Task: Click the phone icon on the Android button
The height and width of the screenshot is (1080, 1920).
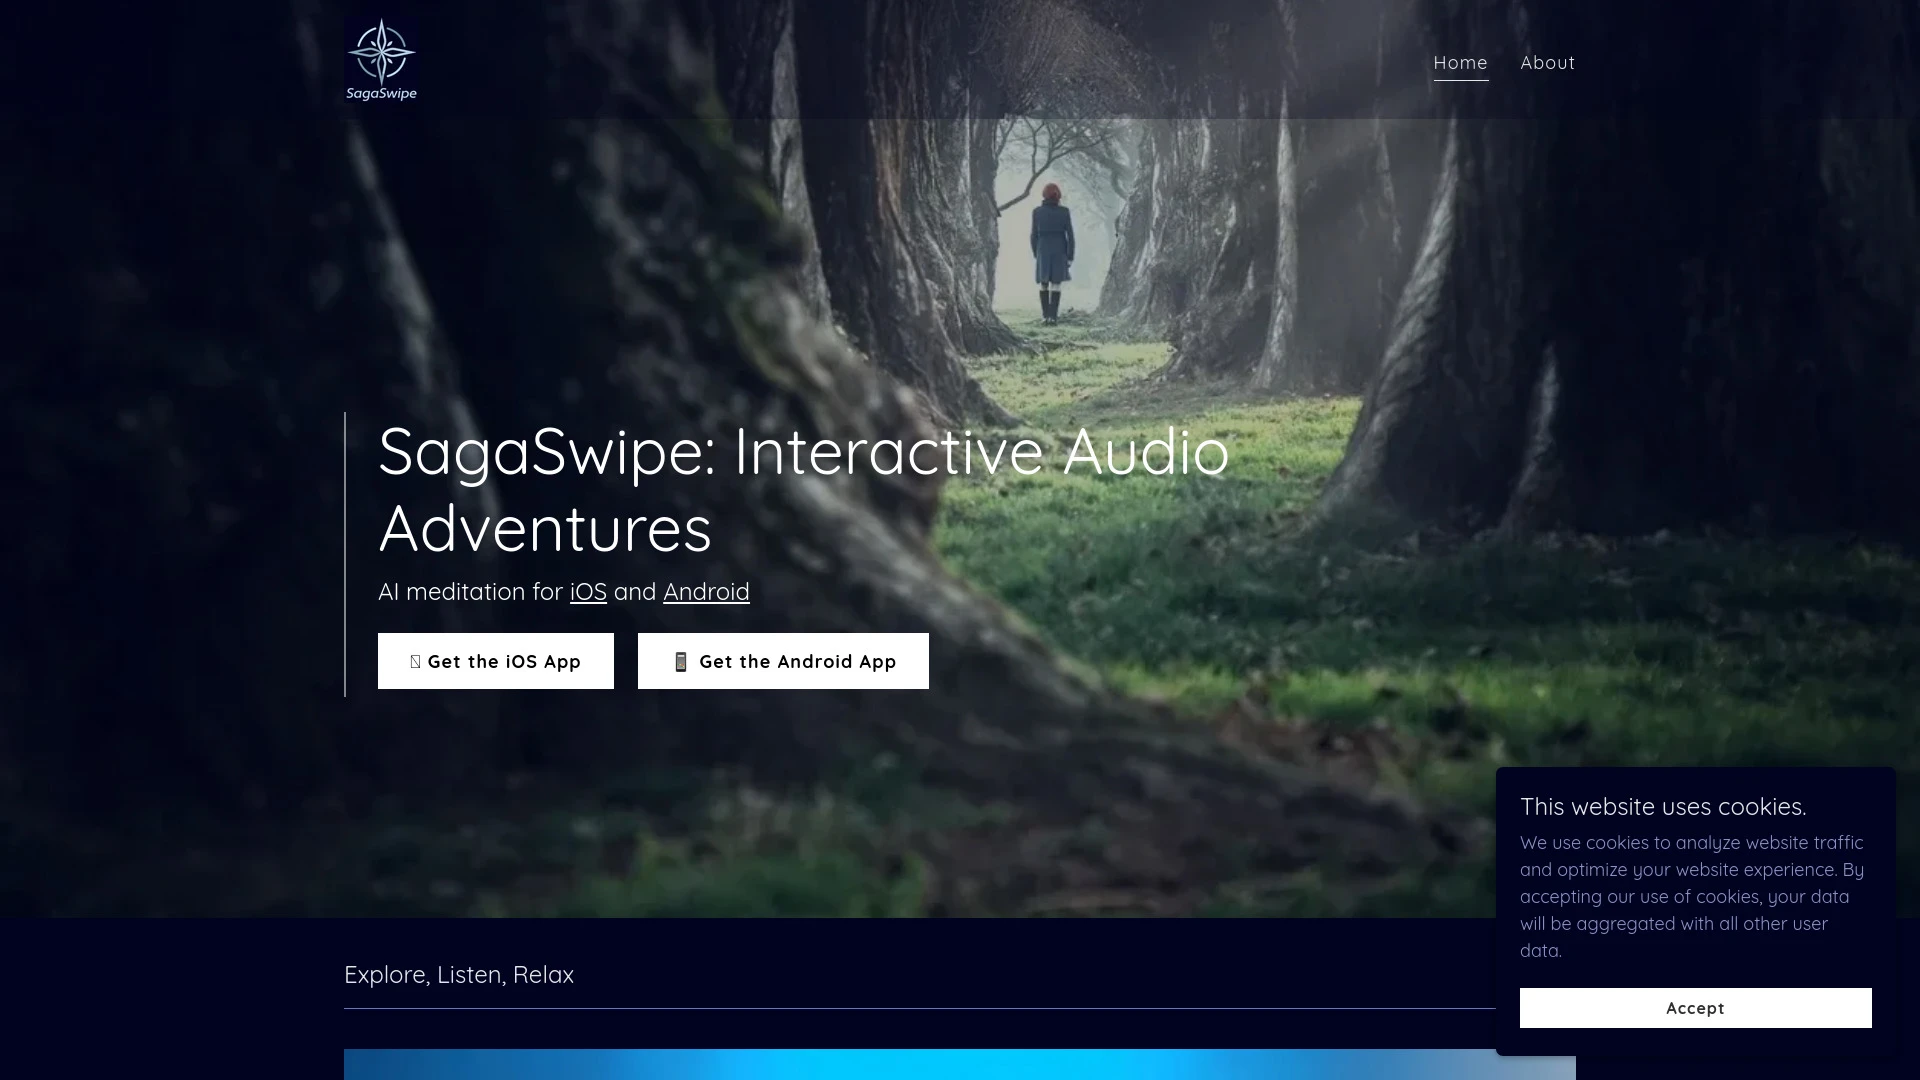Action: click(681, 661)
